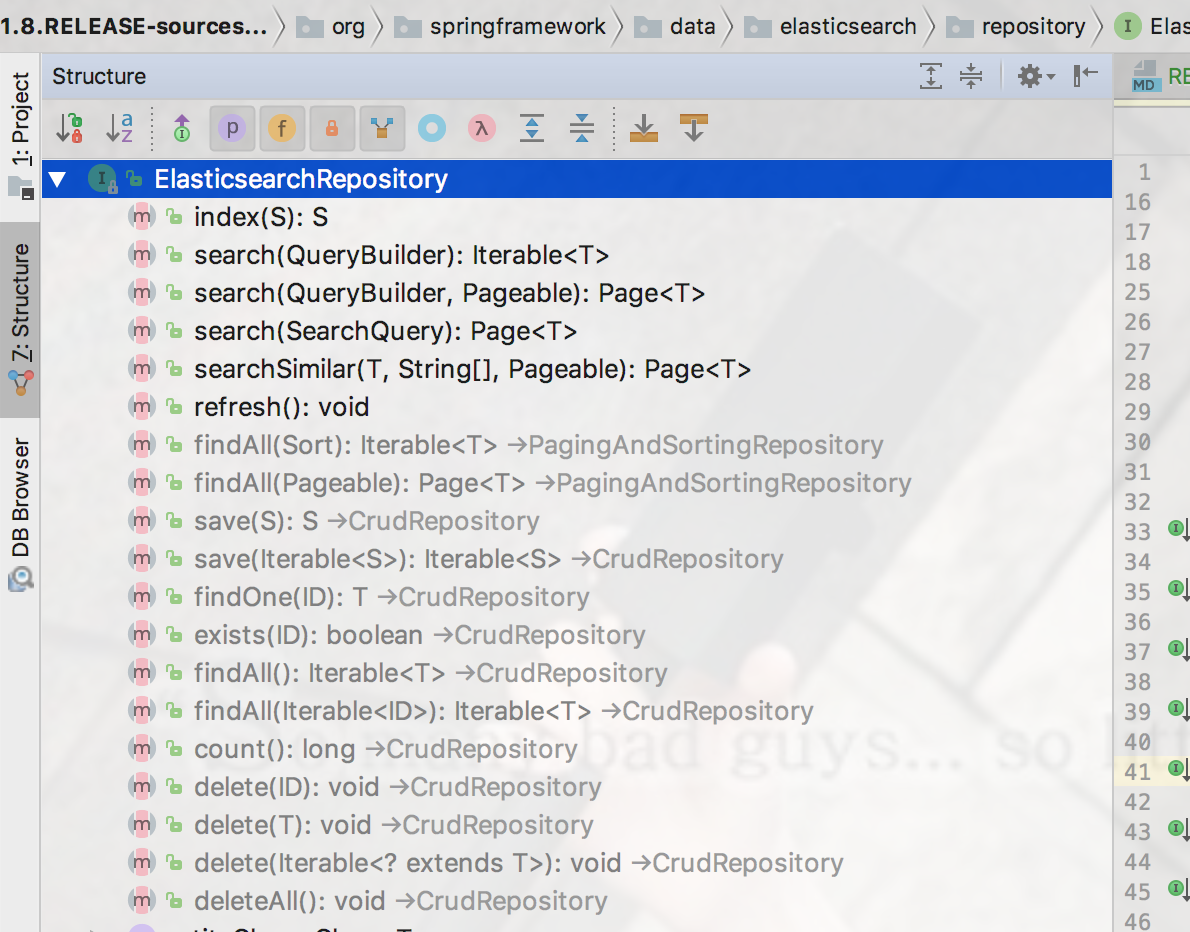
Task: Toggle Group Methods by Defining Type
Action: coord(182,128)
